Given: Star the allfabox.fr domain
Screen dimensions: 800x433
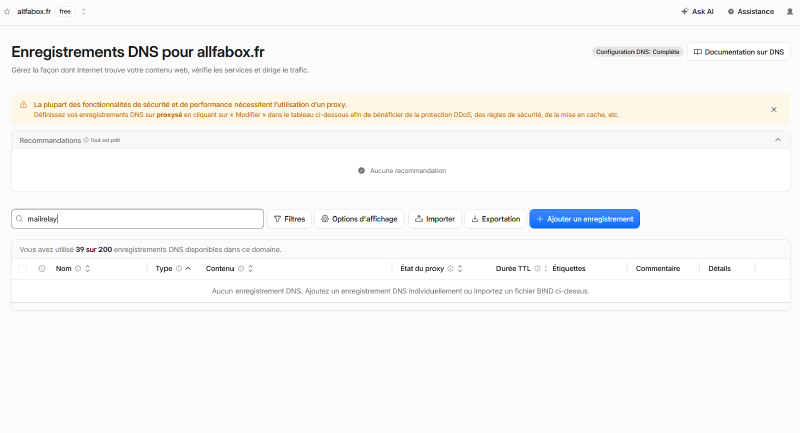Looking at the screenshot, I should point(7,11).
